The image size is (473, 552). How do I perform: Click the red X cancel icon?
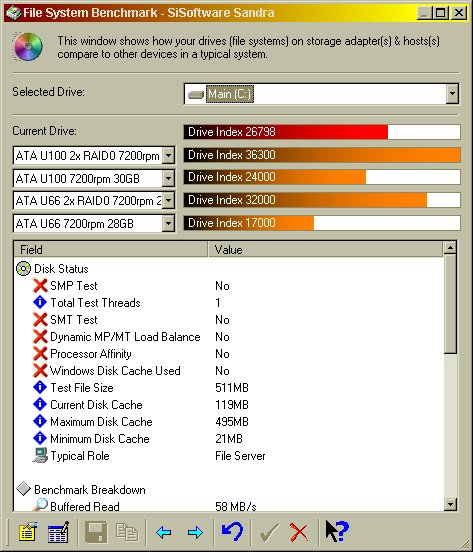[299, 532]
